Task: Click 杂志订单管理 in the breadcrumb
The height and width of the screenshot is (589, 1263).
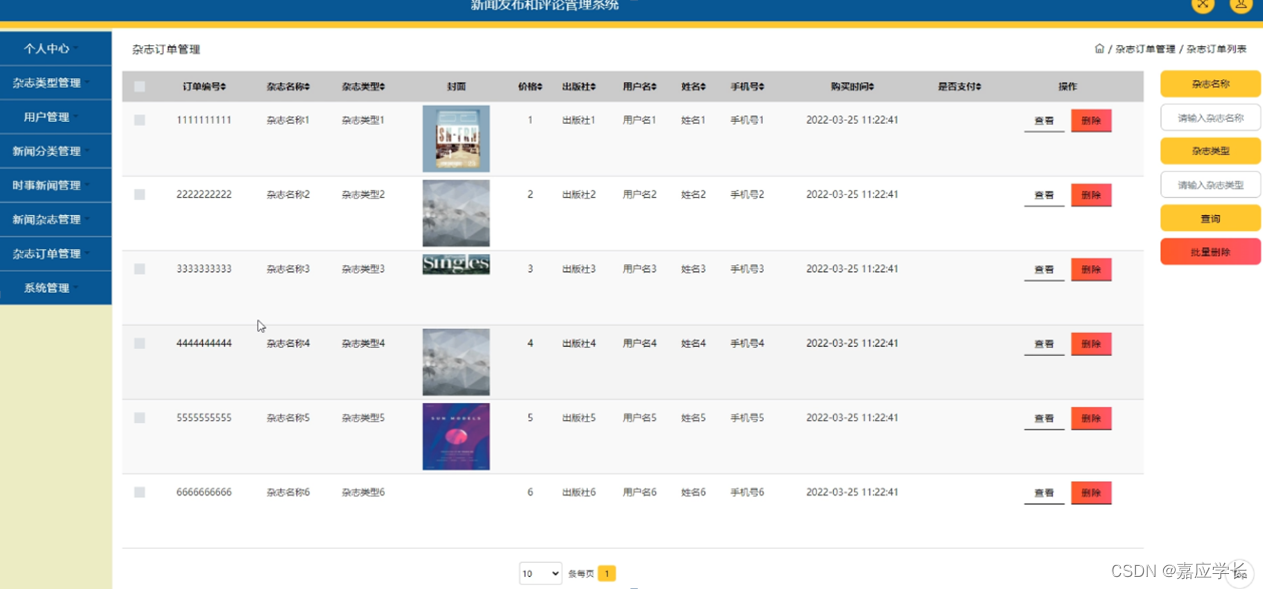Action: tap(1145, 48)
